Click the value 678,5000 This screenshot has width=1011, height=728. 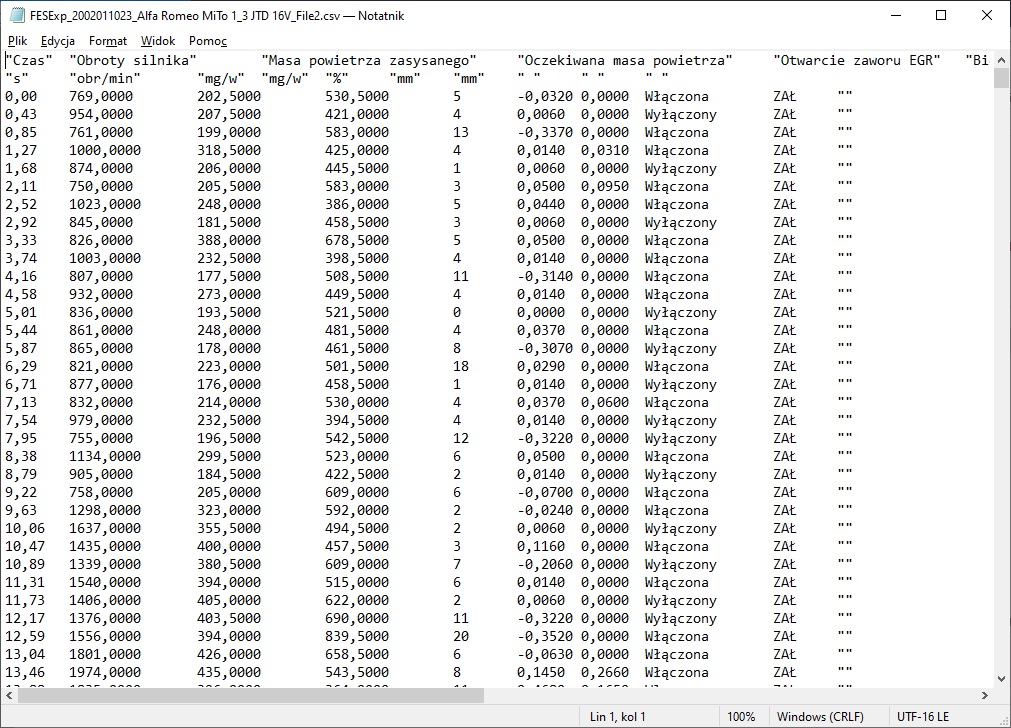click(357, 241)
